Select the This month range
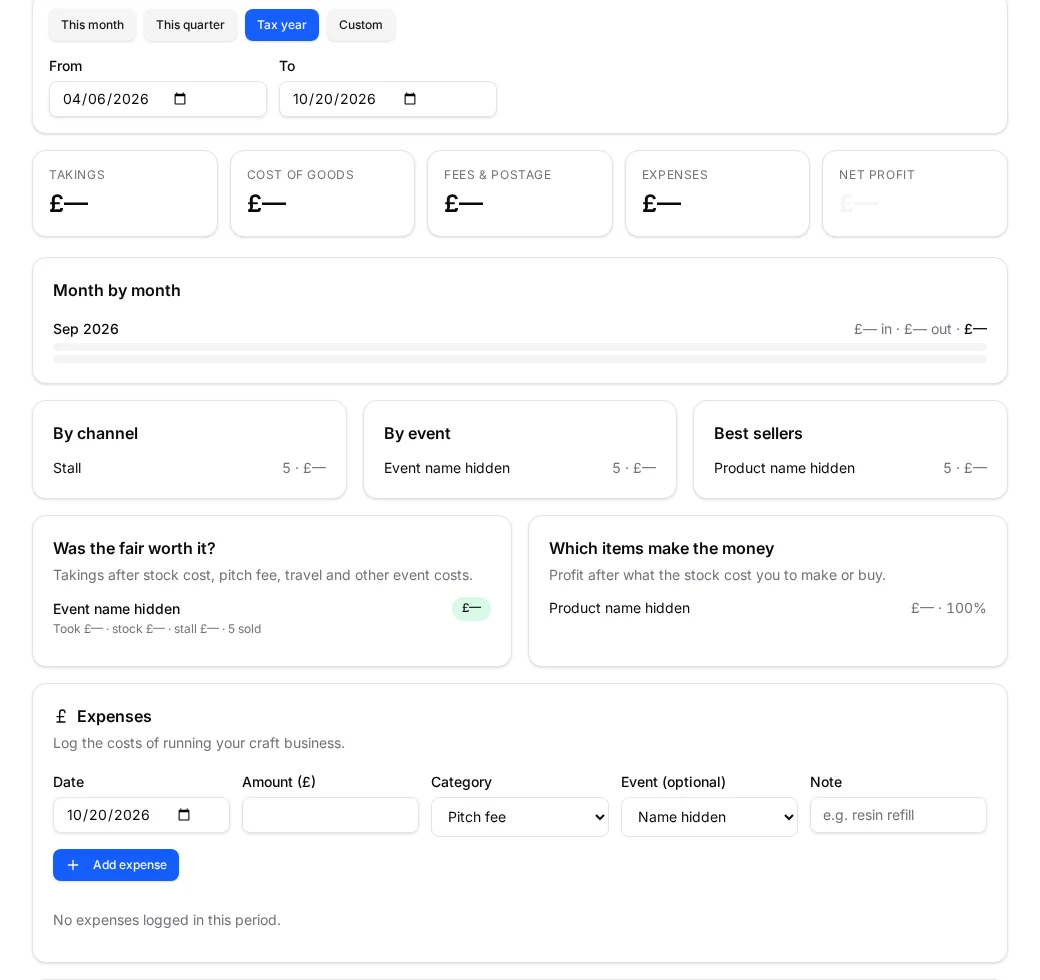Viewport: 1040px width, 980px height. 92,25
